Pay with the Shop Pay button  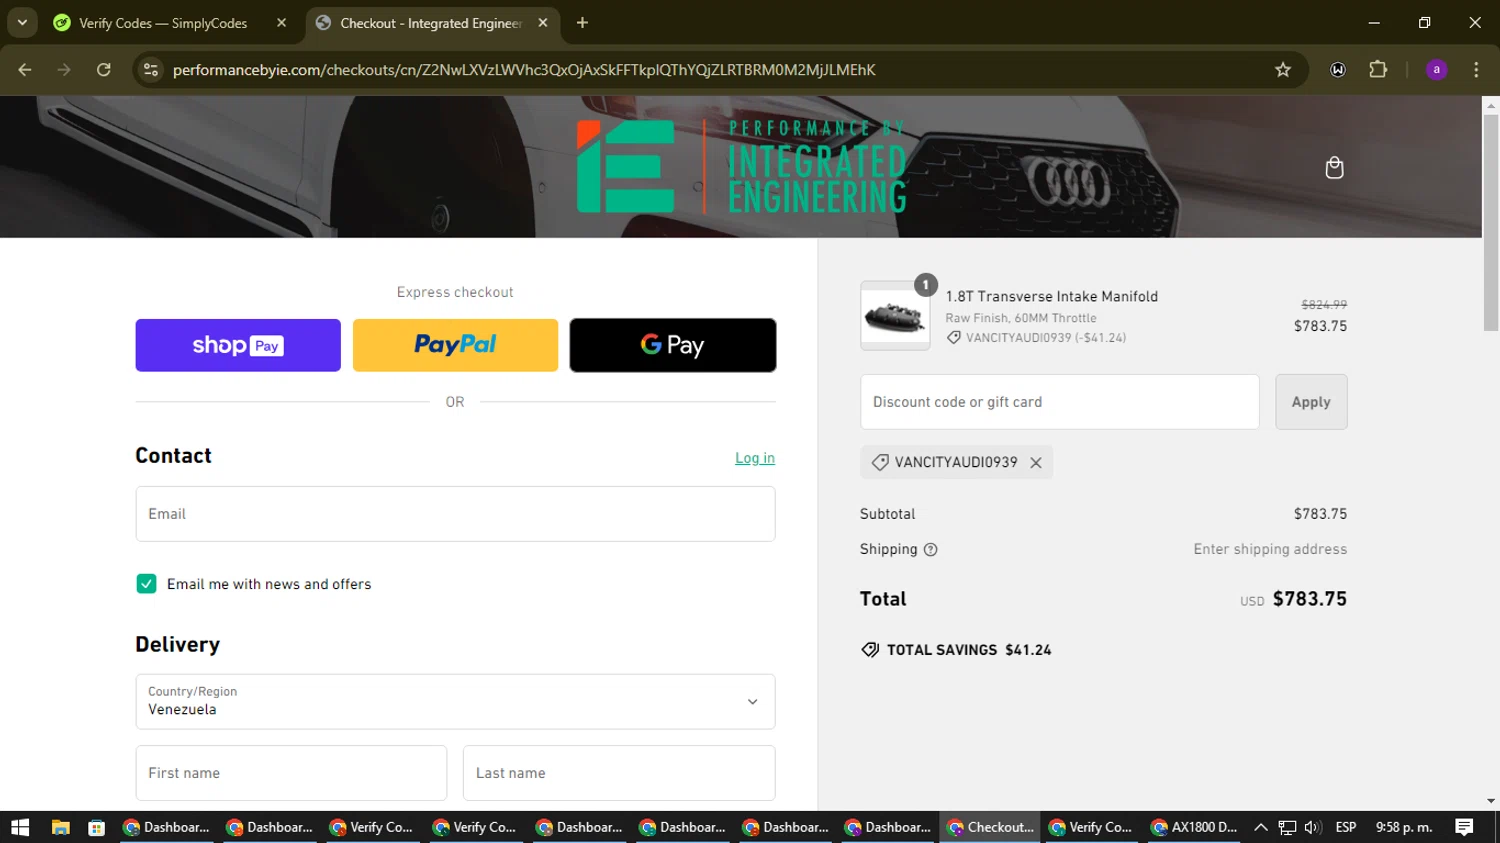(x=238, y=345)
